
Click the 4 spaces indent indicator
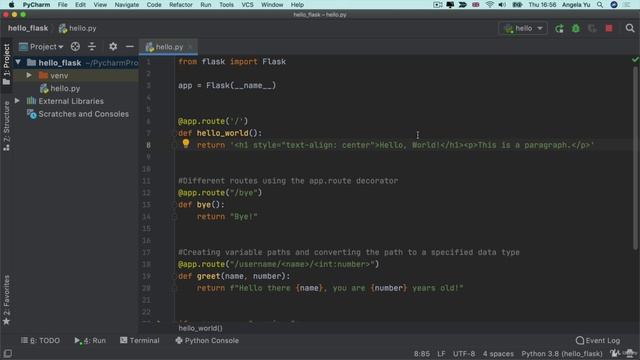[498, 354]
